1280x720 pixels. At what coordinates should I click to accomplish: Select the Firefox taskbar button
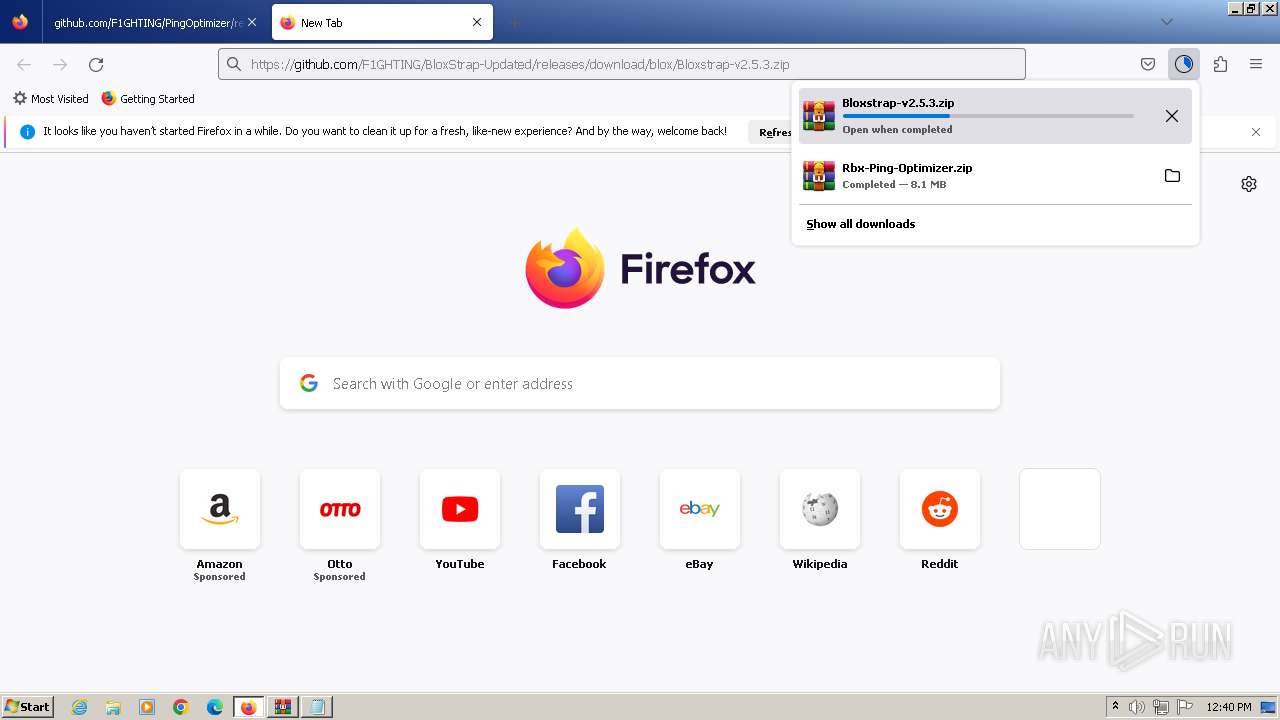tap(249, 707)
